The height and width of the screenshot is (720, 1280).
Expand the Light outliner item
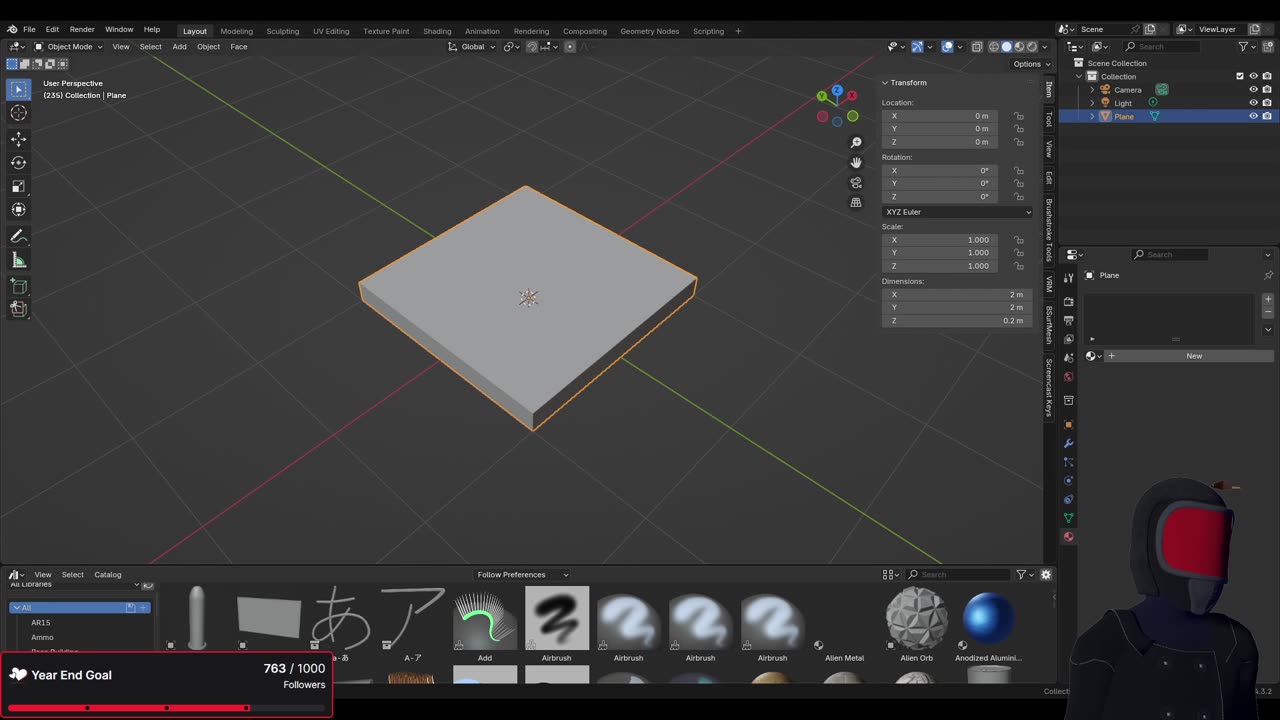[x=1092, y=103]
